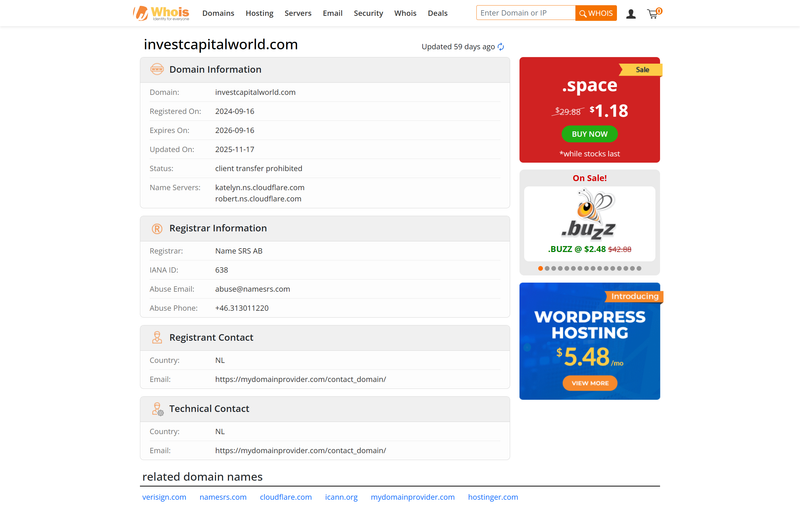Click the orange WHOIS search button

click(596, 13)
